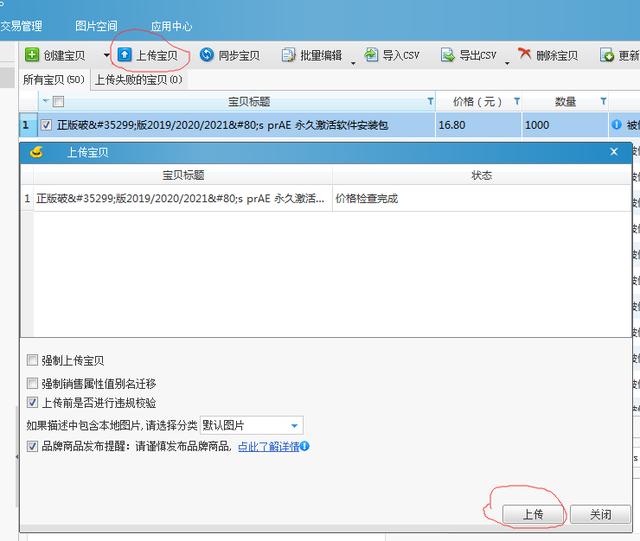The width and height of the screenshot is (640, 541).
Task: Expand the 导出CSV dropdown arrow
Action: pos(506,61)
